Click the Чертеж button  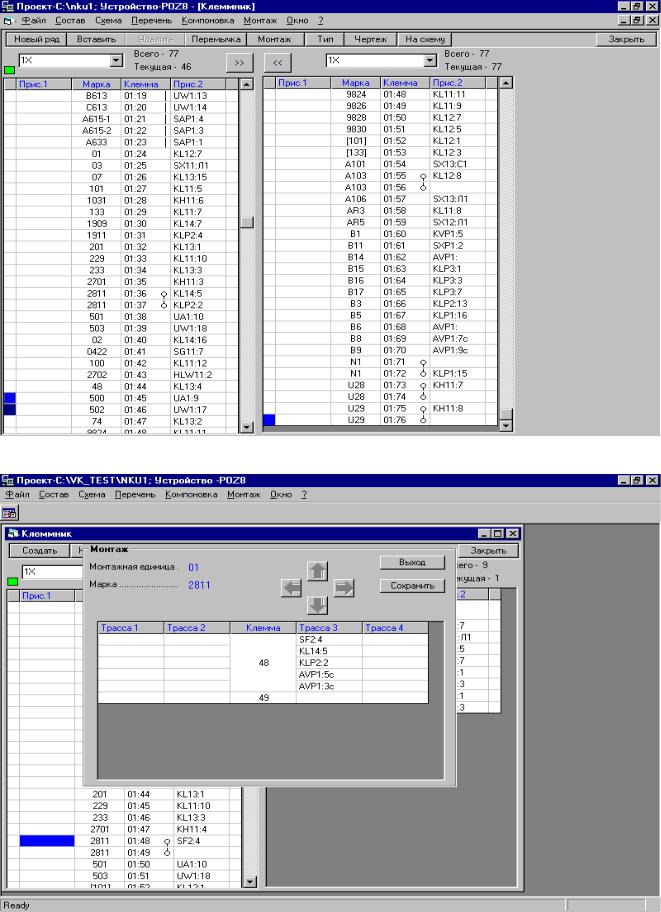point(371,40)
